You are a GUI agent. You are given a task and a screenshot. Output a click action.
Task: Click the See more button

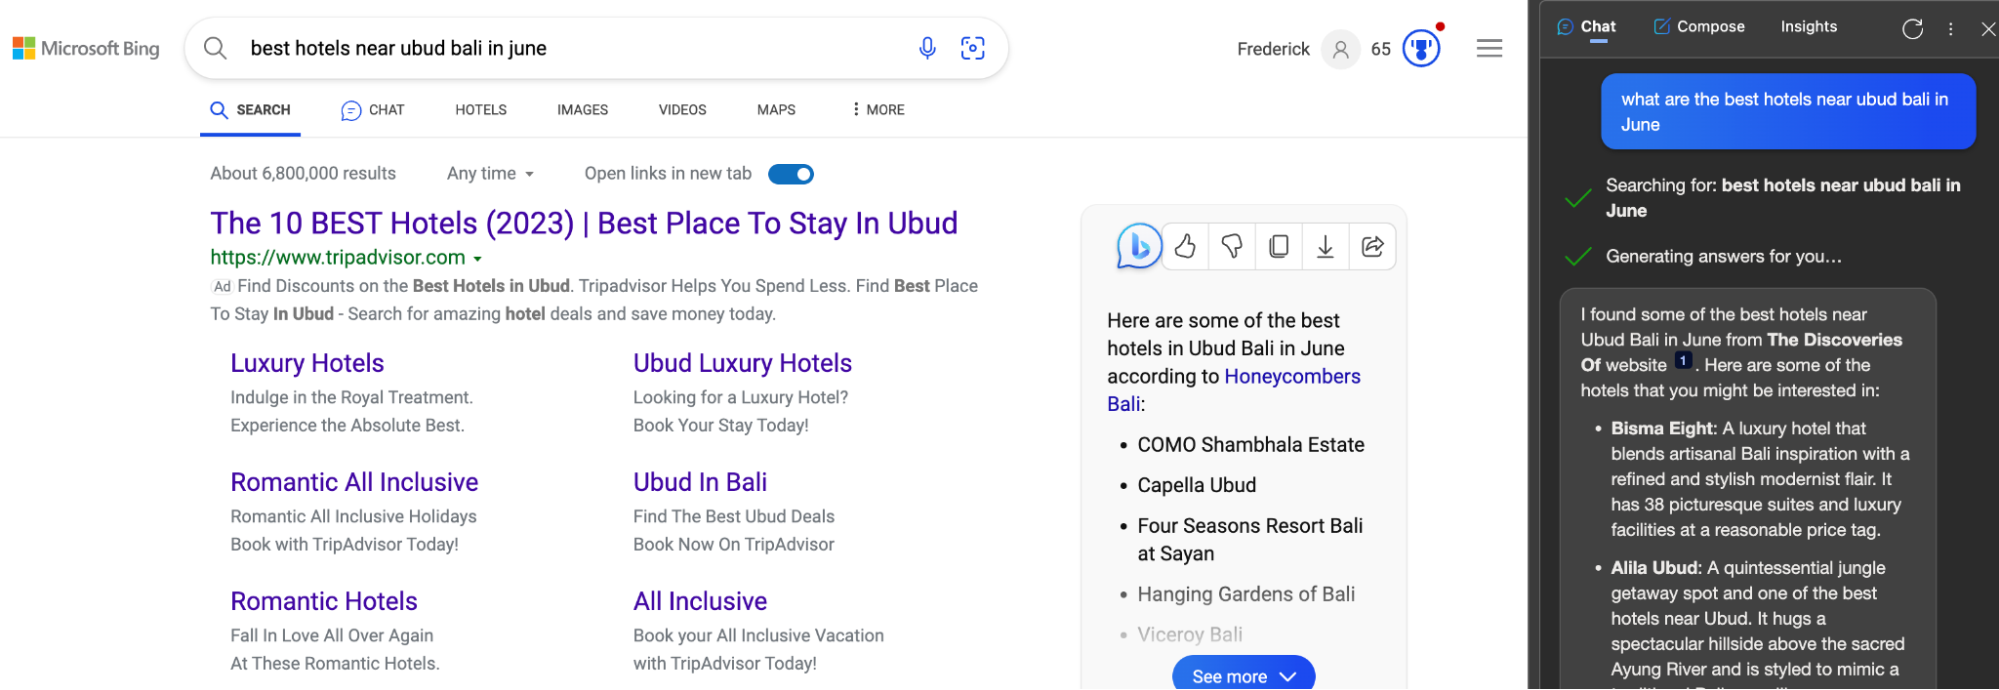coord(1242,675)
